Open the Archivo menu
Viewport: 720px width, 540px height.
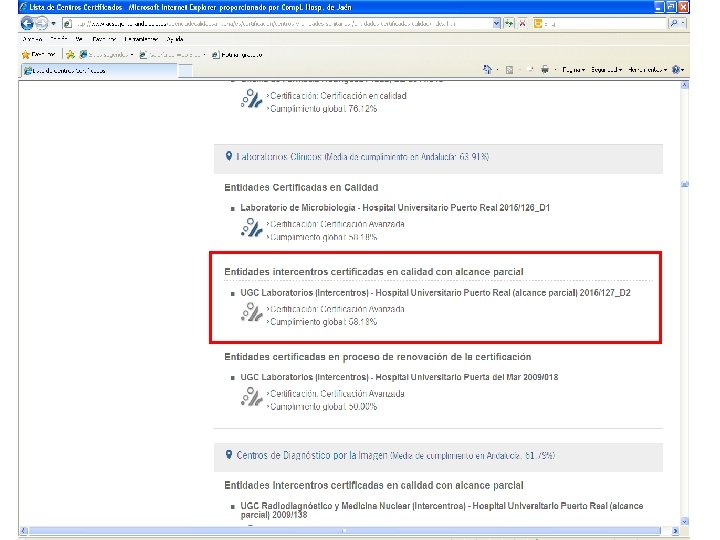click(x=32, y=39)
